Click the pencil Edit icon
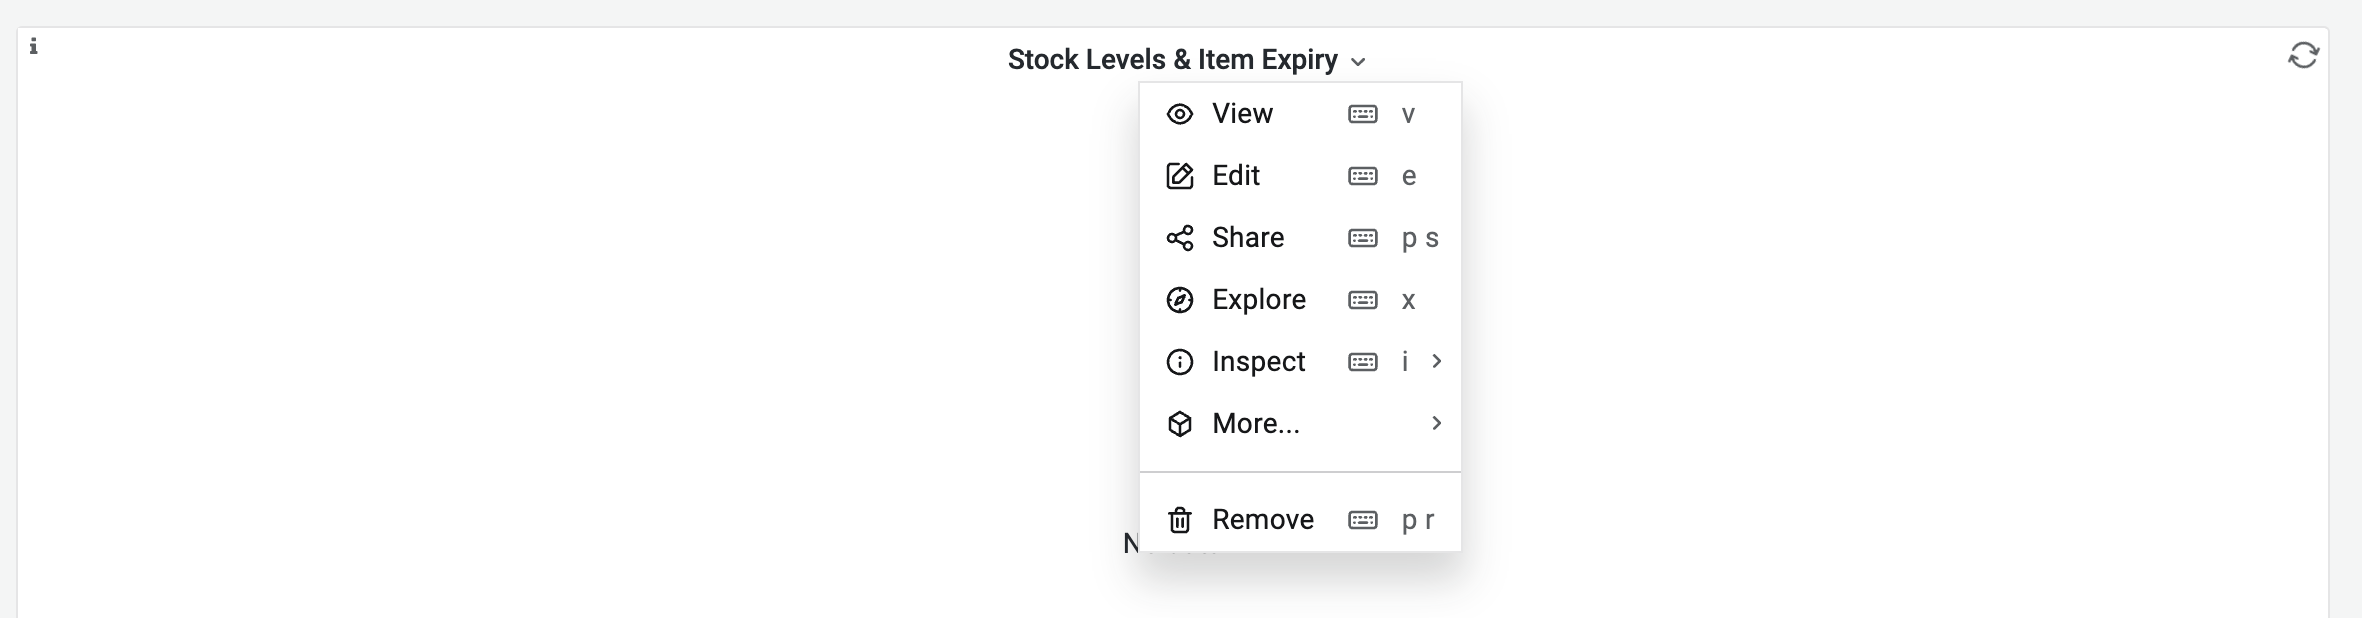This screenshot has width=2362, height=618. 1180,176
